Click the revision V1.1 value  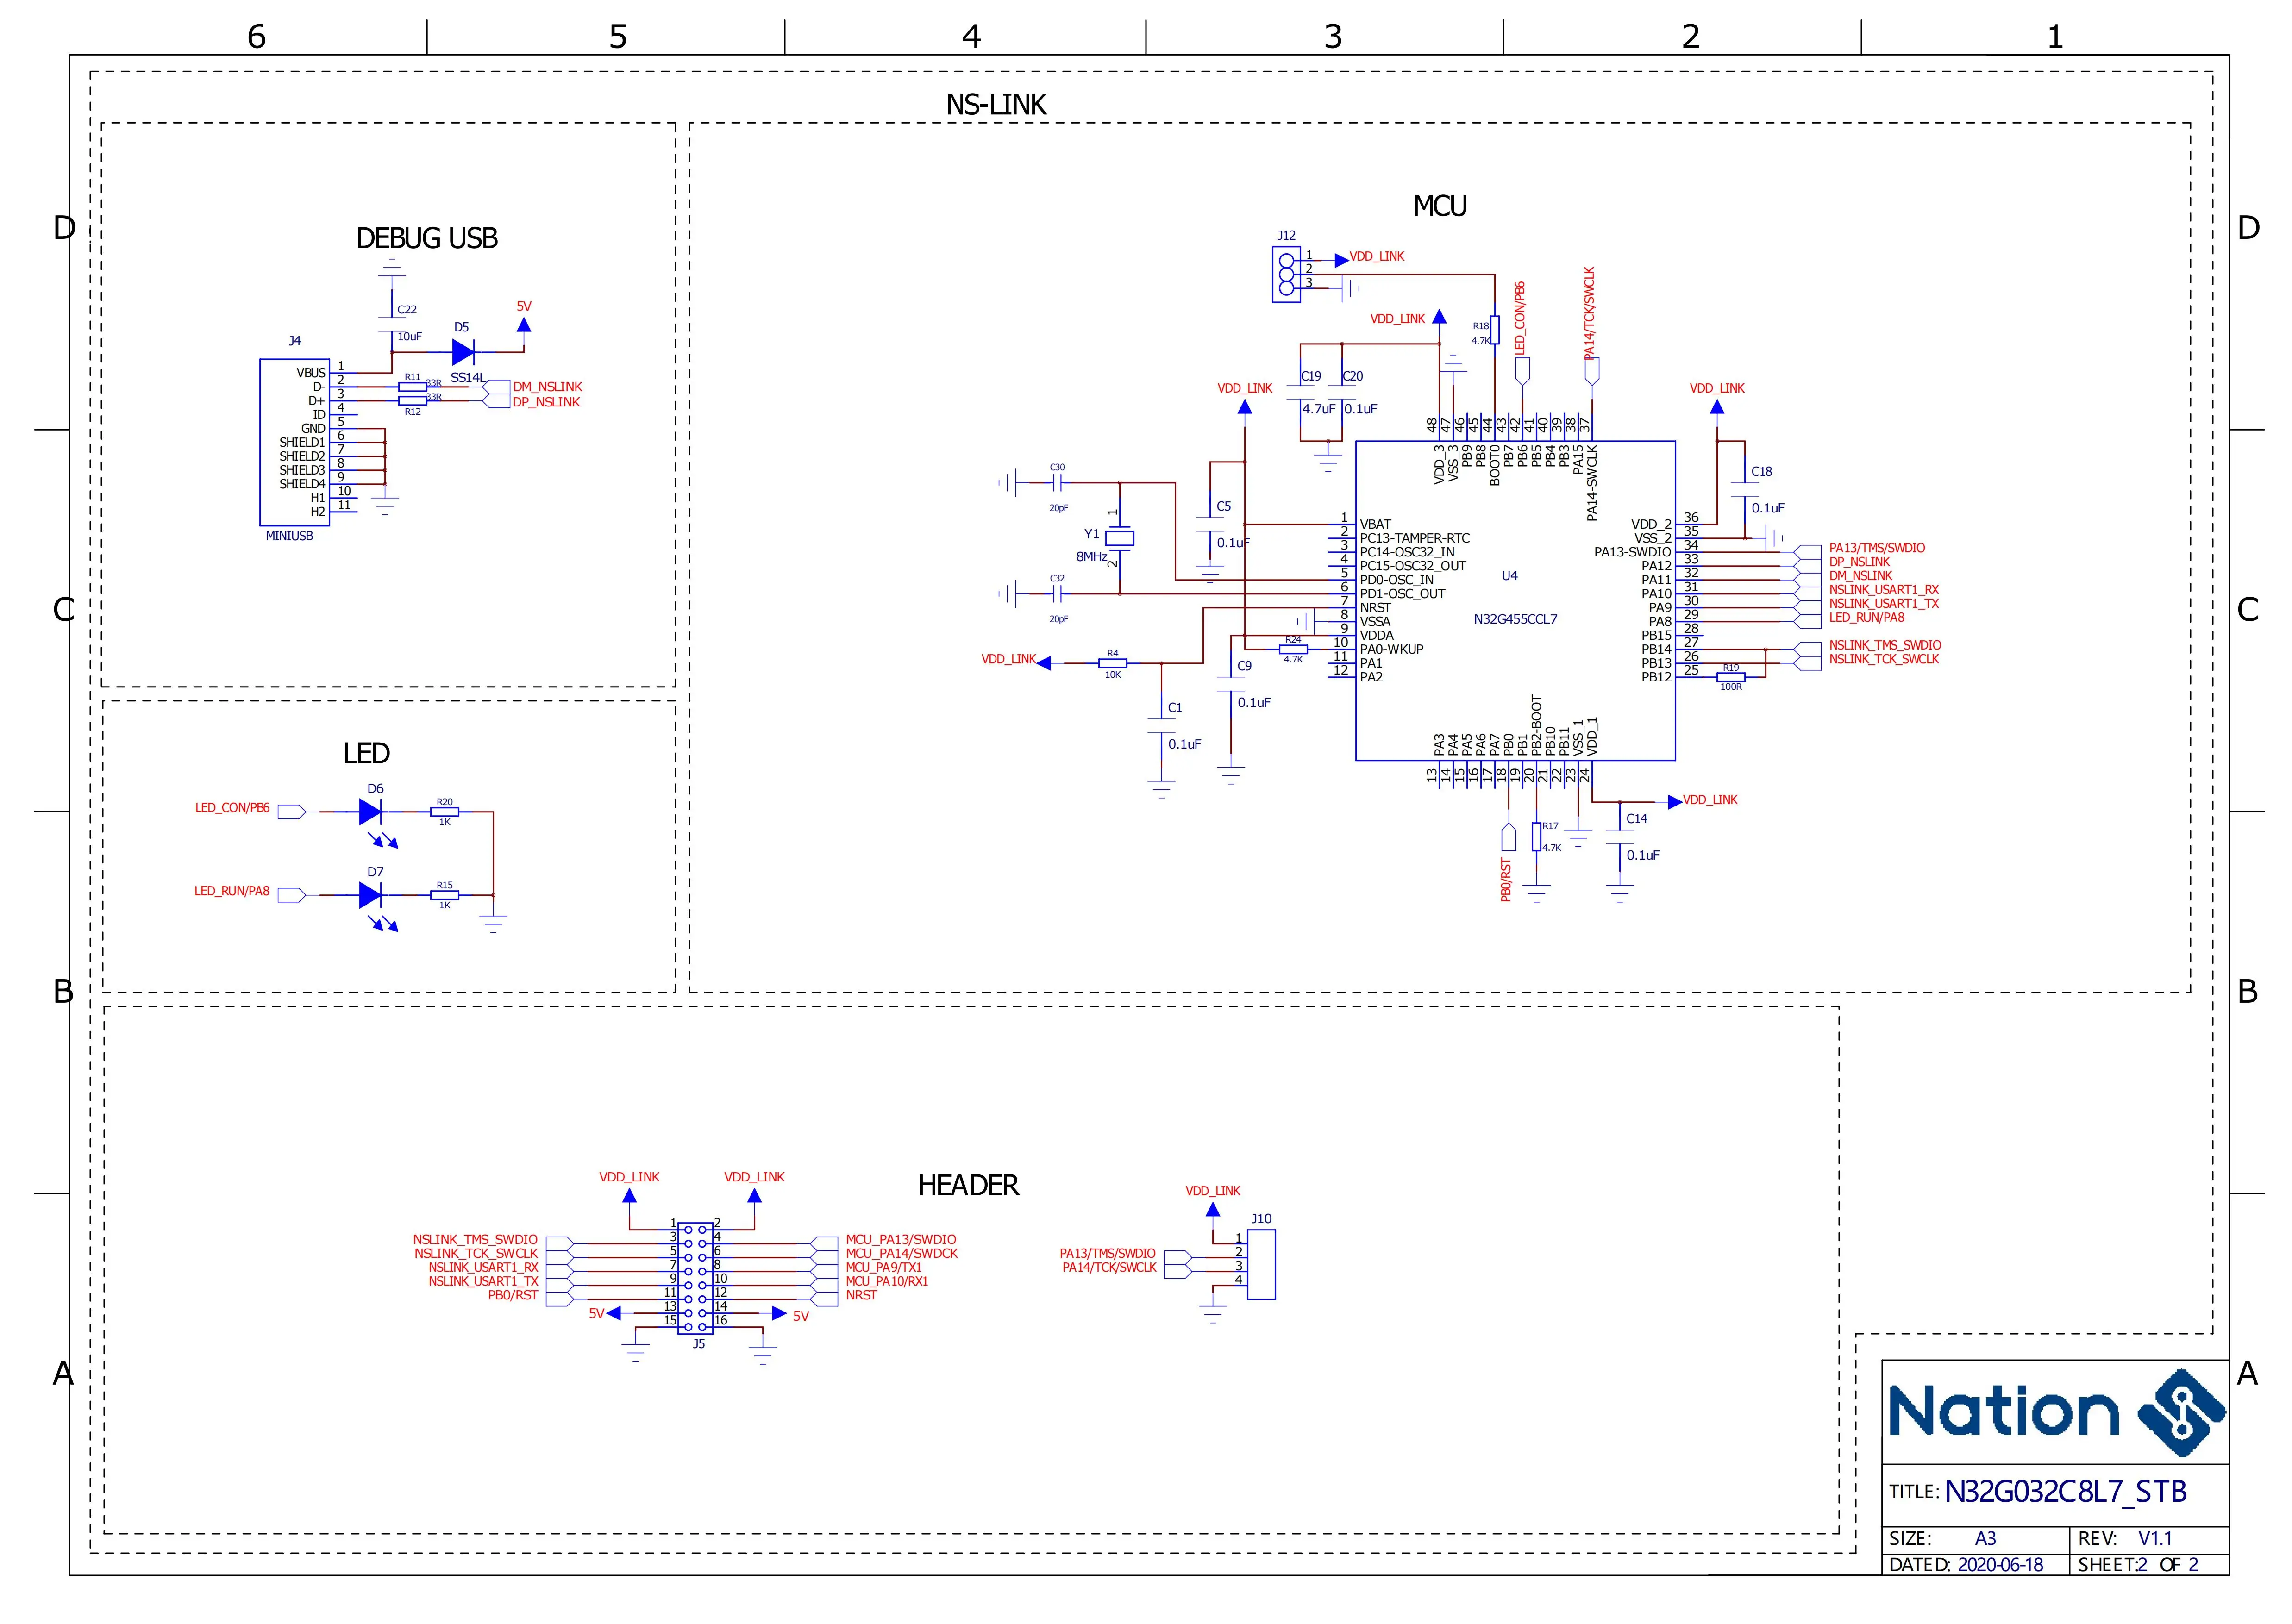2155,1538
